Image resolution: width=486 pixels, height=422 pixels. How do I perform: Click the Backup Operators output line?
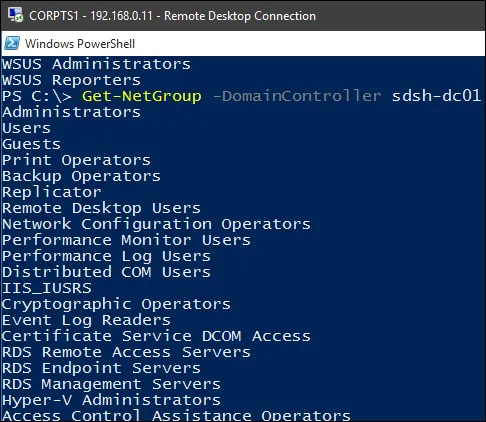click(x=81, y=176)
